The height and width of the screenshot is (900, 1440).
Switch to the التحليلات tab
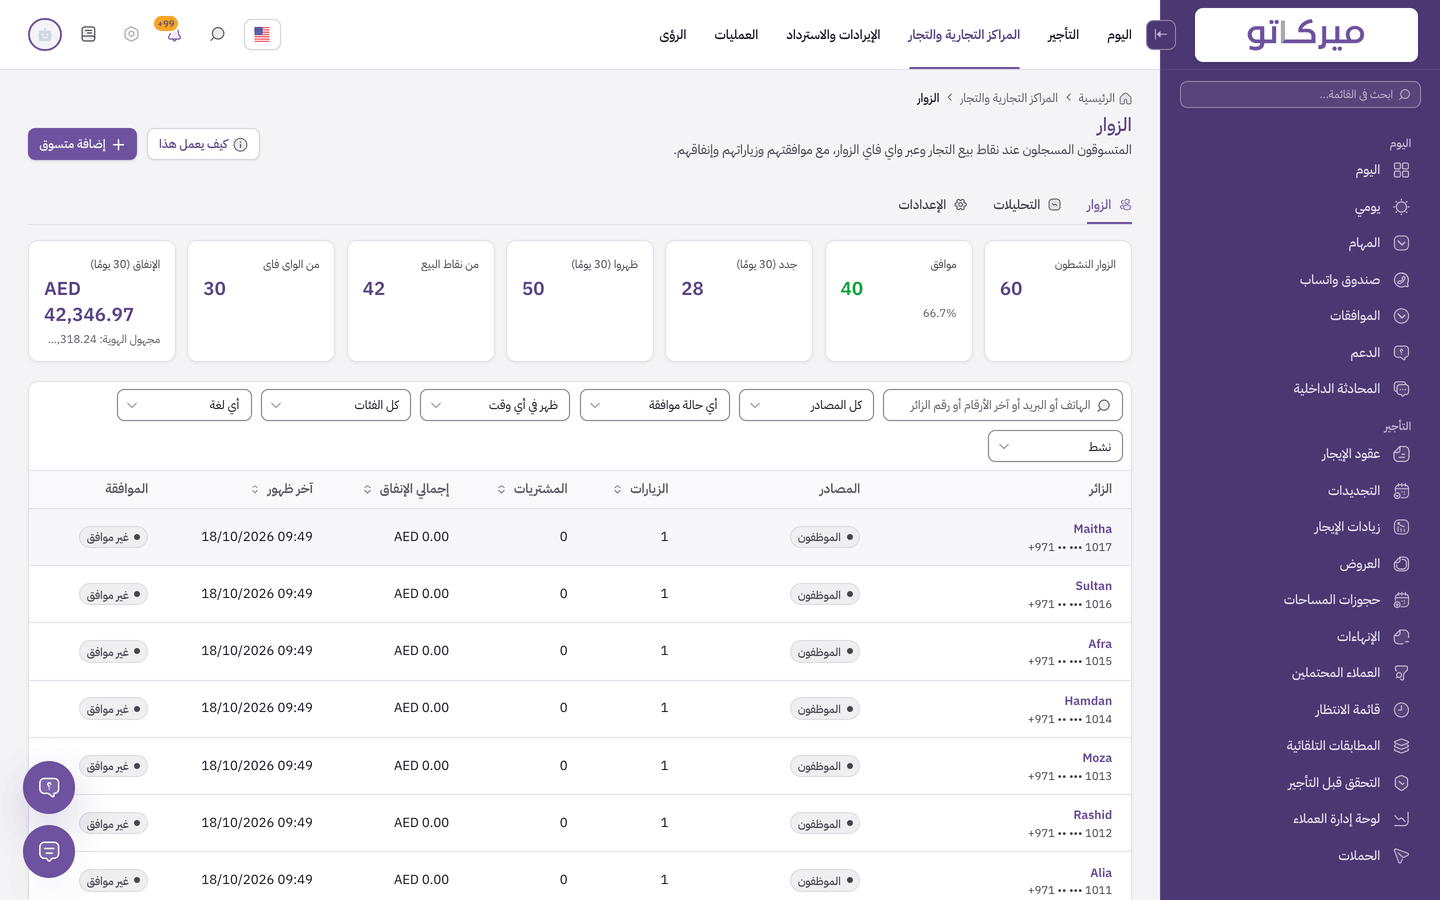click(1027, 205)
